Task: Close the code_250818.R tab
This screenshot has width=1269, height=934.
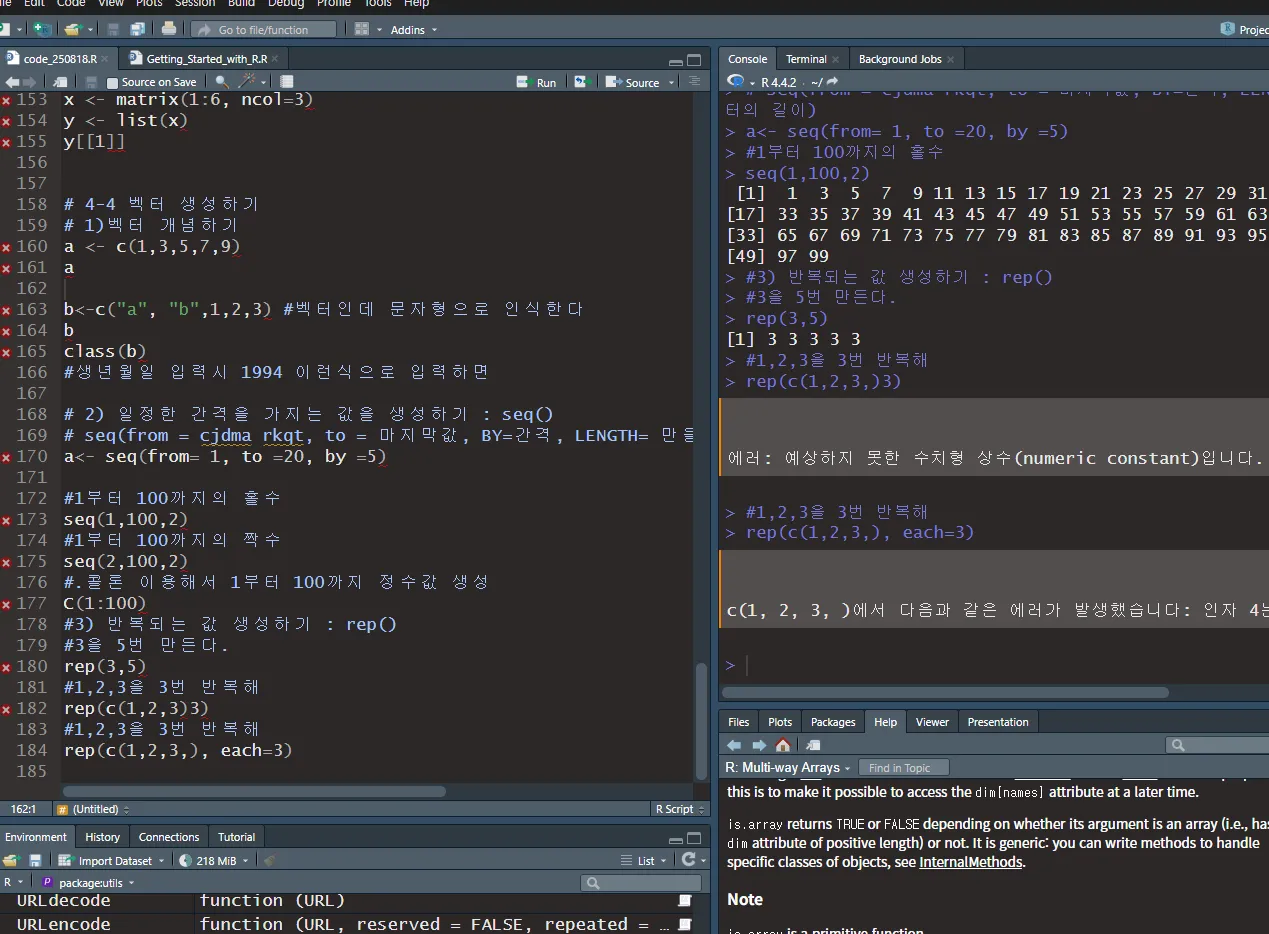Action: [106, 60]
